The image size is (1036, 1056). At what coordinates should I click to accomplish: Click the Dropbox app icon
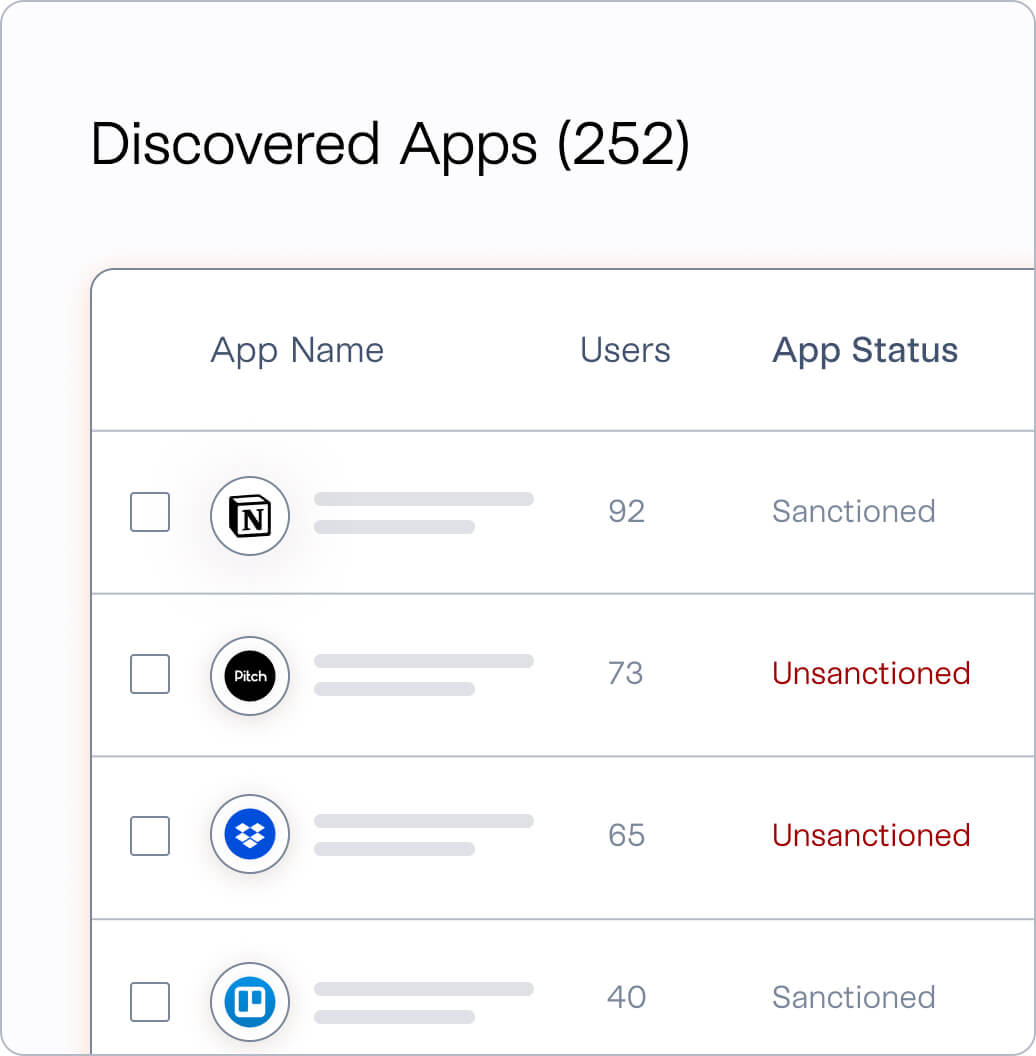[x=250, y=834]
